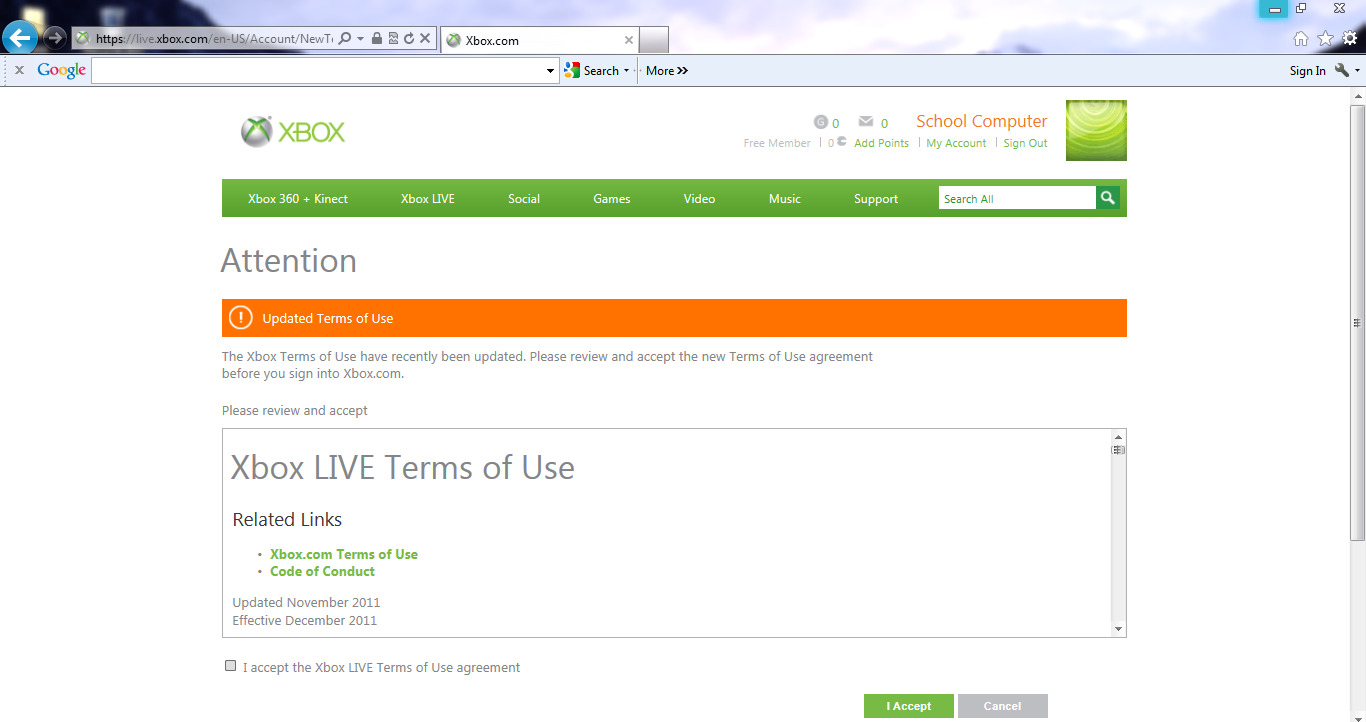Click the warning exclamation icon in orange banner
This screenshot has width=1366, height=722.
241,318
